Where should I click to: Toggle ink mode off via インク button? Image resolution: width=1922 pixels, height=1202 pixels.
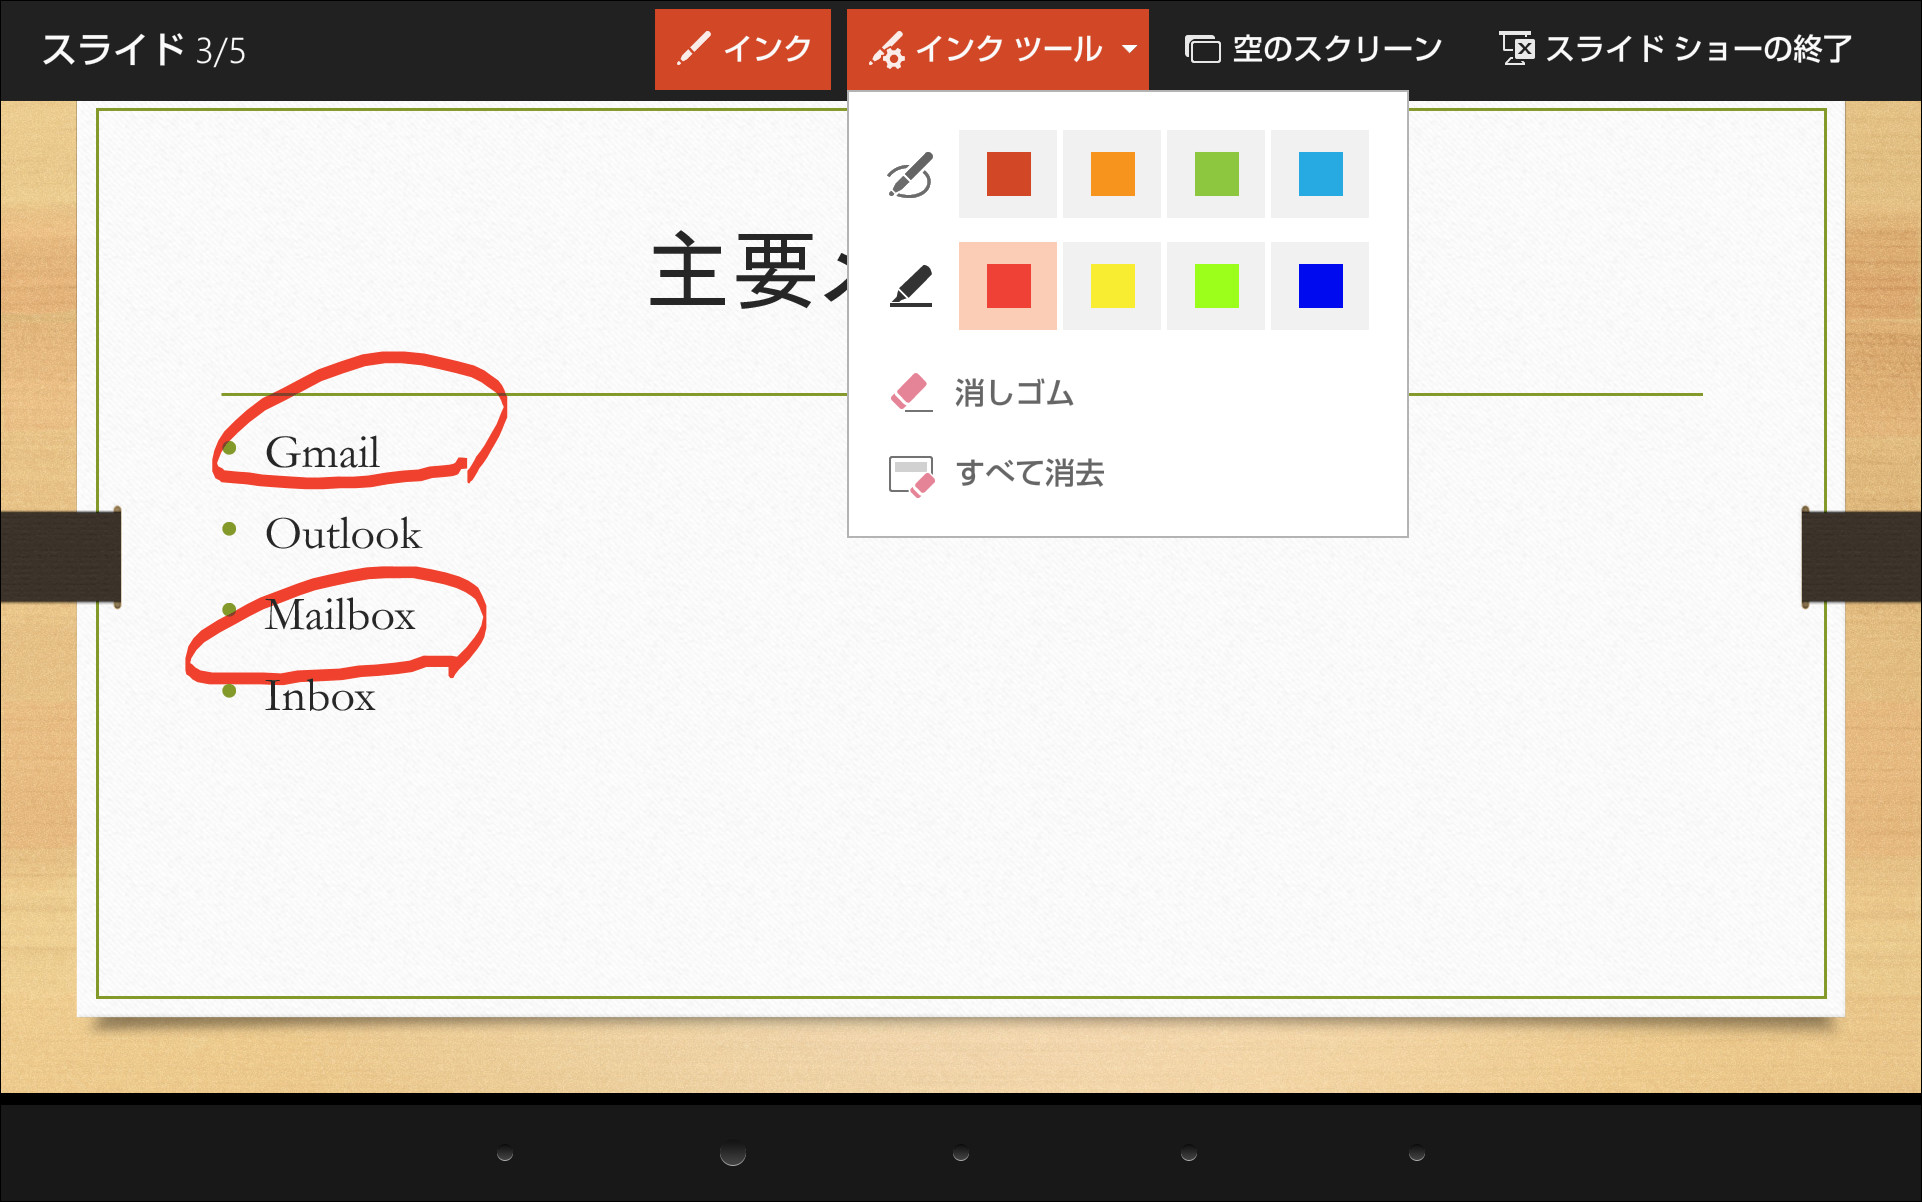click(x=743, y=49)
